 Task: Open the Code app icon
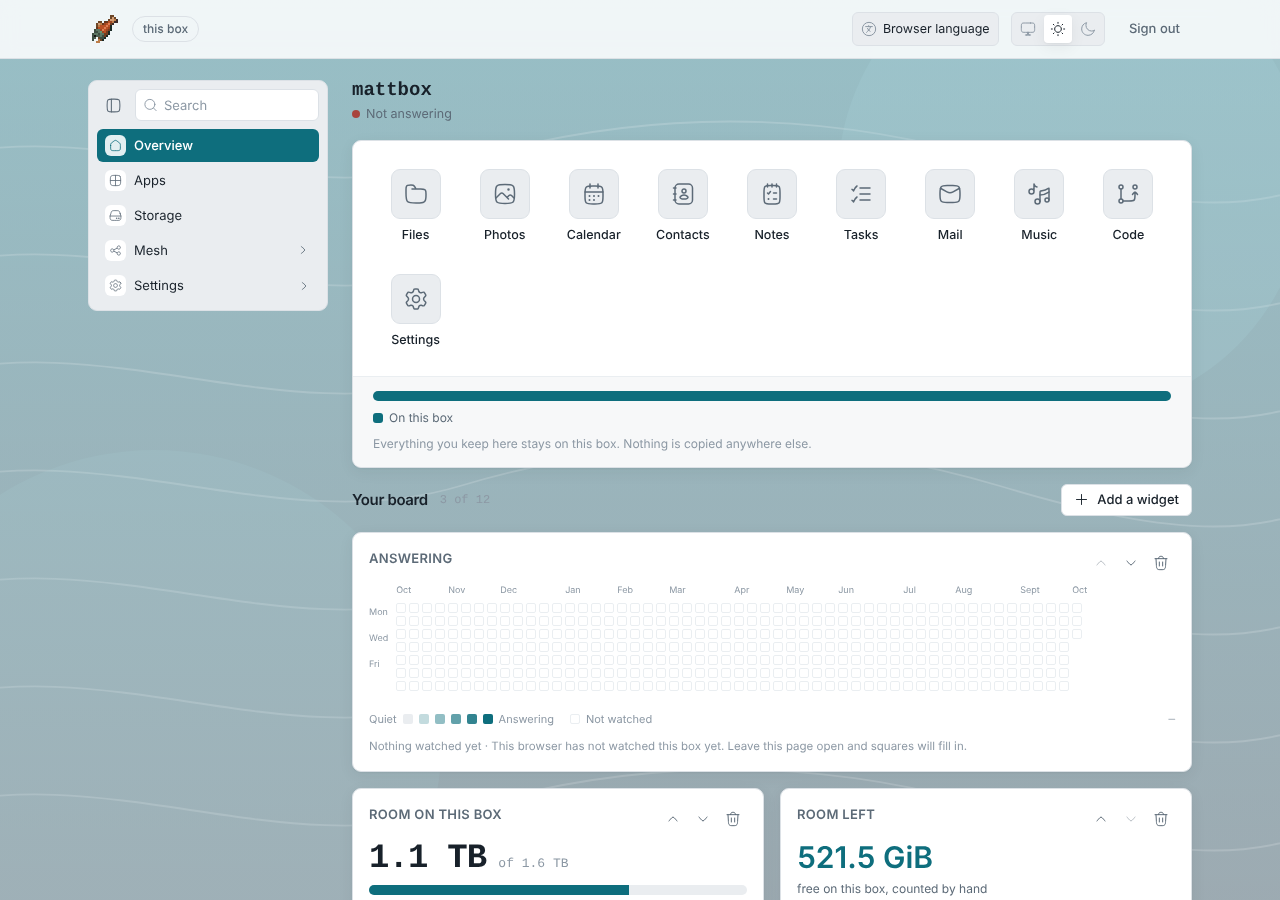(x=1128, y=194)
